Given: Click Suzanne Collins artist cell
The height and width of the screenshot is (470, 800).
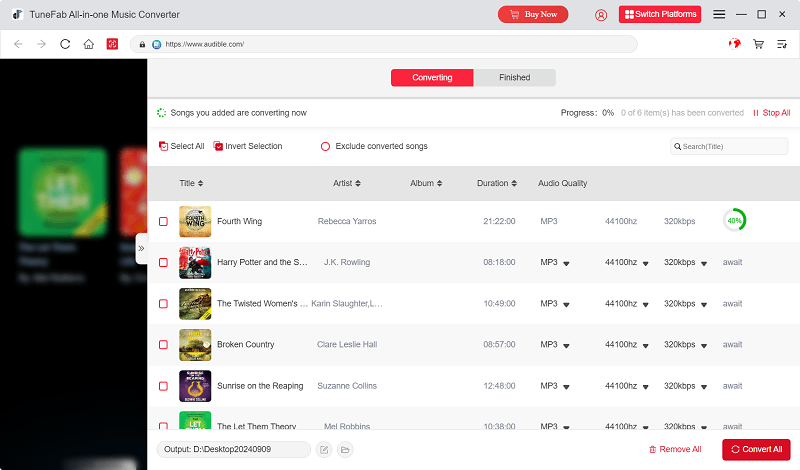Looking at the screenshot, I should [347, 386].
